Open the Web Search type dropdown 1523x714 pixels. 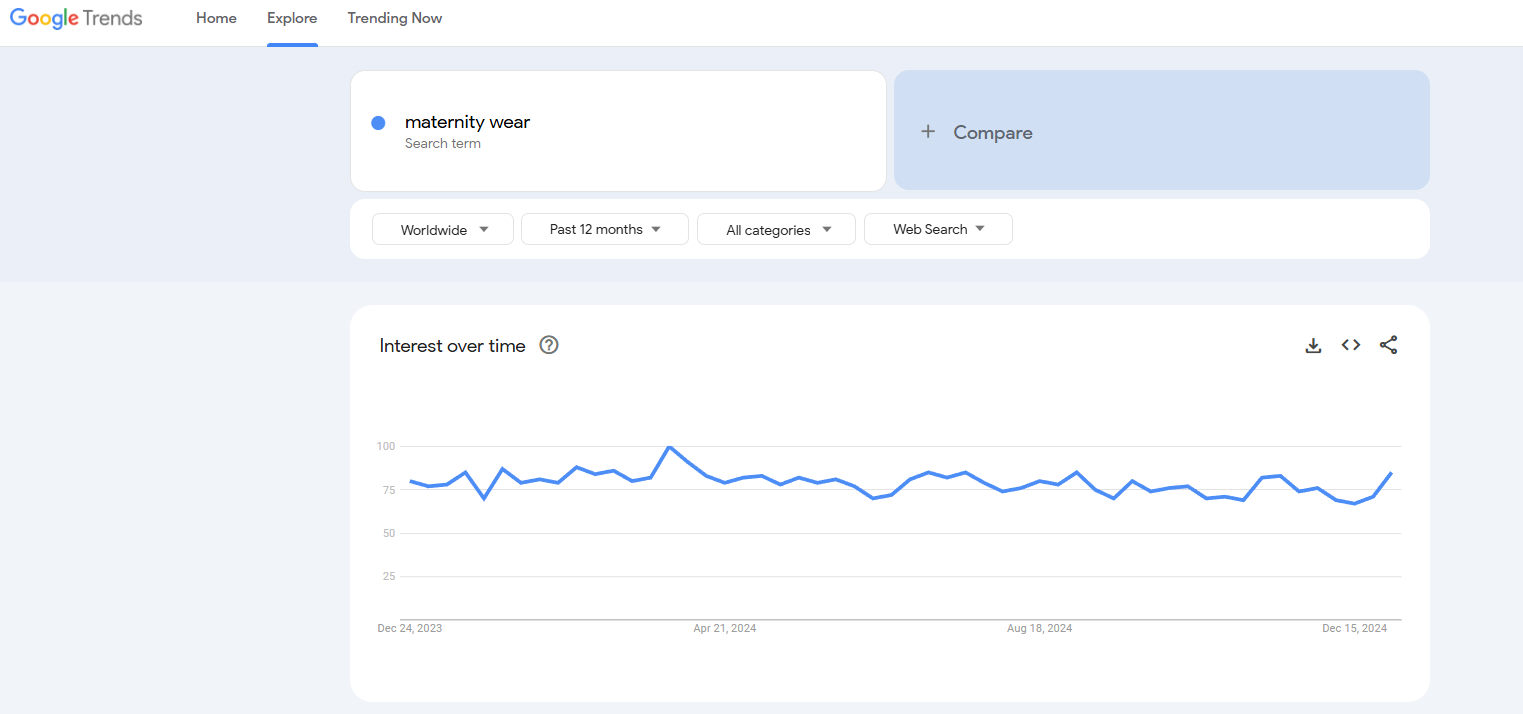pyautogui.click(x=938, y=229)
